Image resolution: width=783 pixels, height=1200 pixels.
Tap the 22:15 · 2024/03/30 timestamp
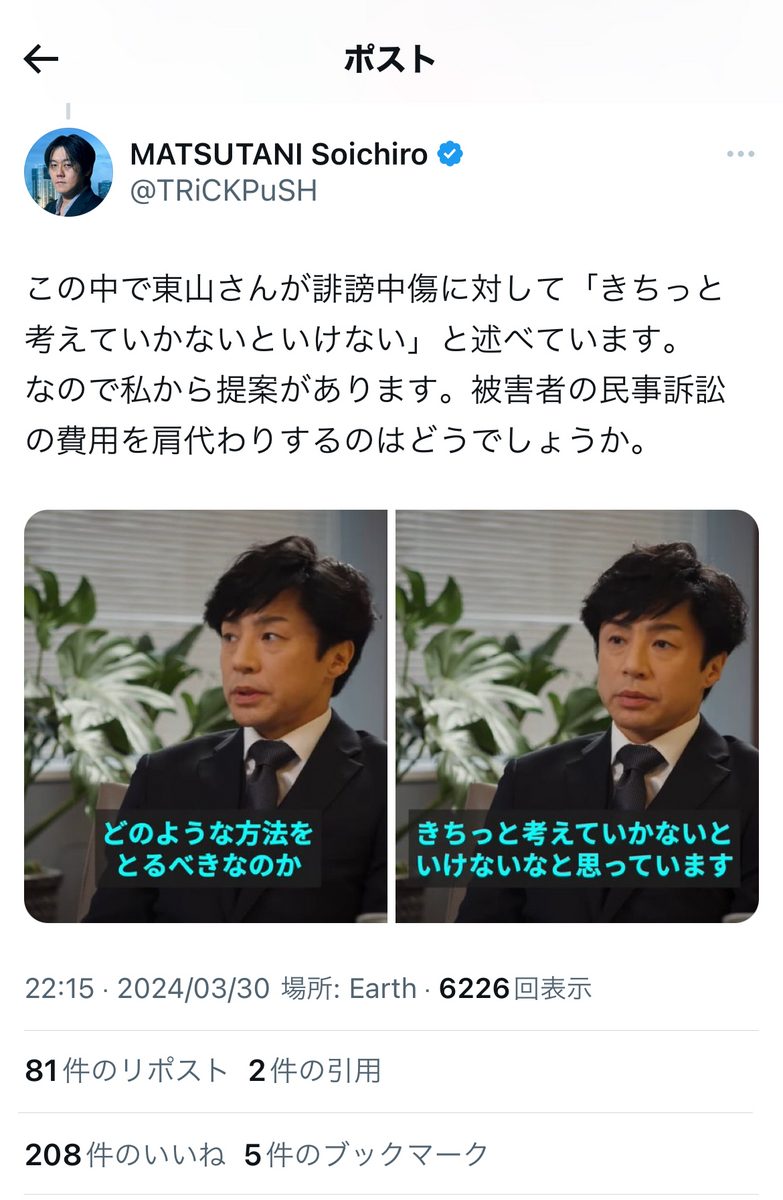pos(147,989)
